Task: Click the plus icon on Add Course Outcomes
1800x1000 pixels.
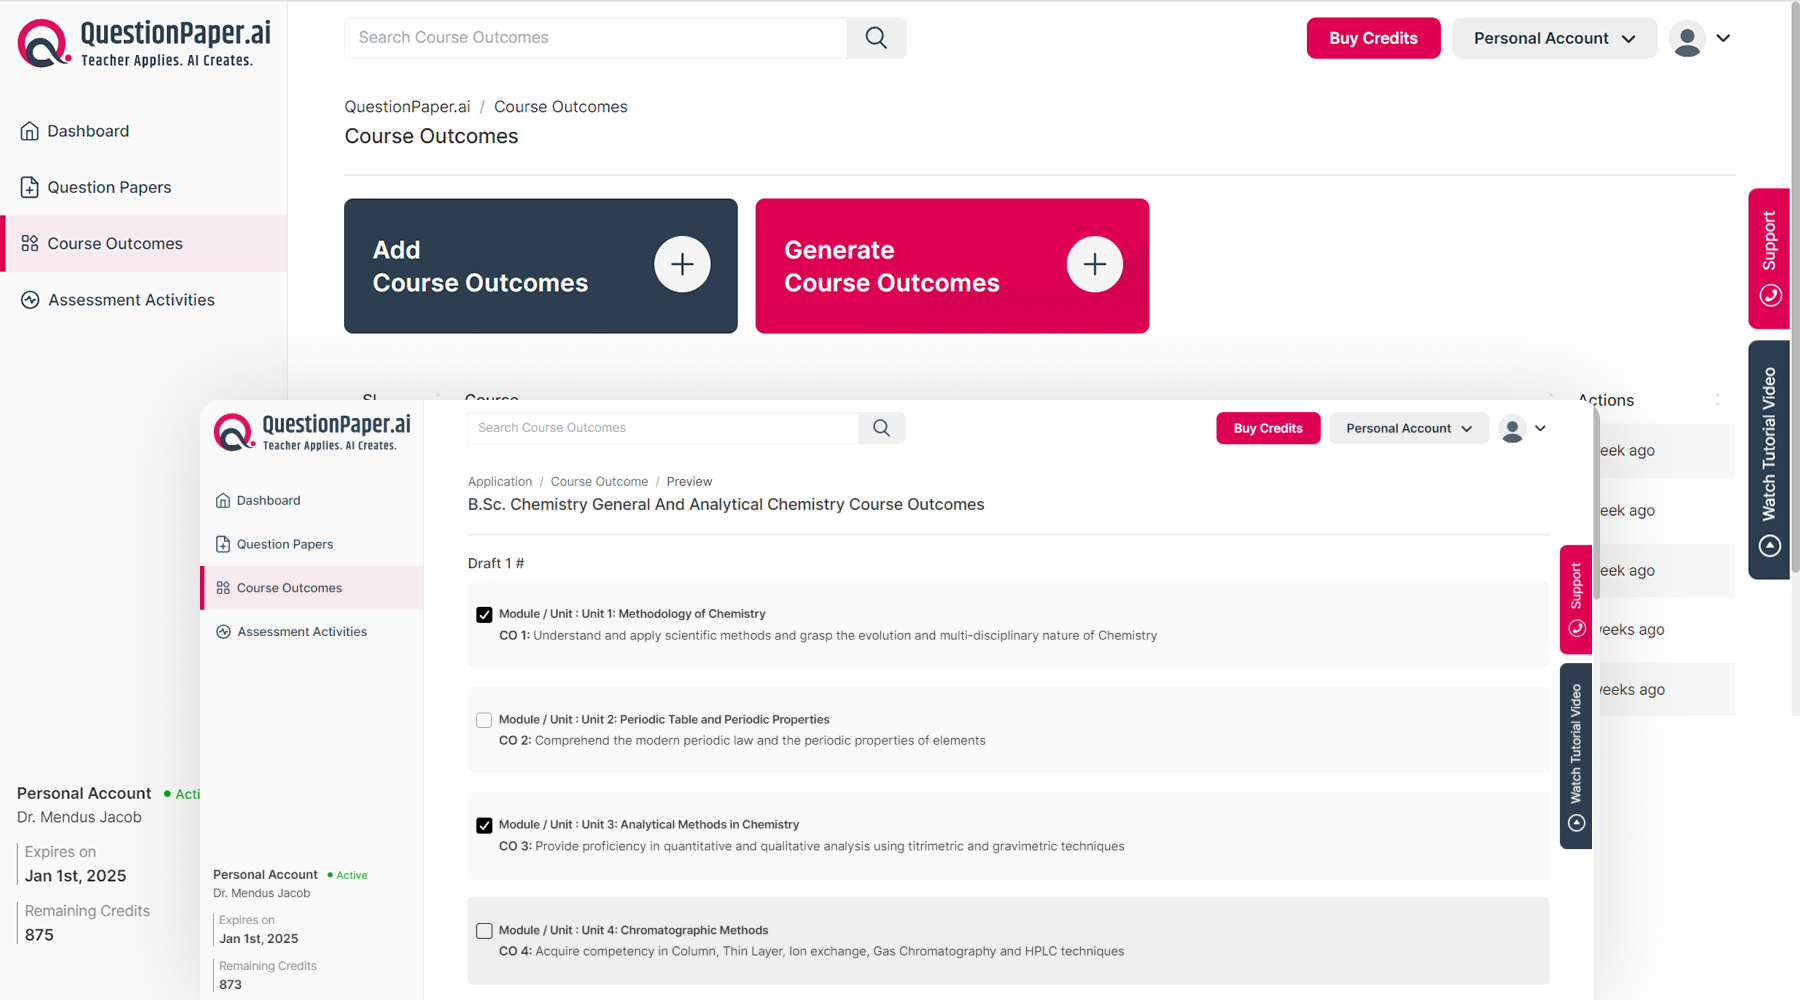Action: (682, 264)
